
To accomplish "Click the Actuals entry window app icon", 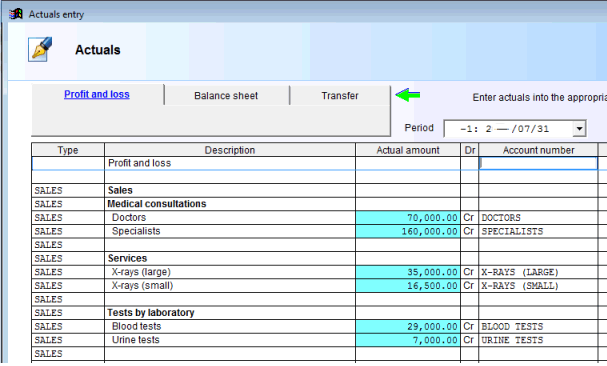I will [x=16, y=14].
